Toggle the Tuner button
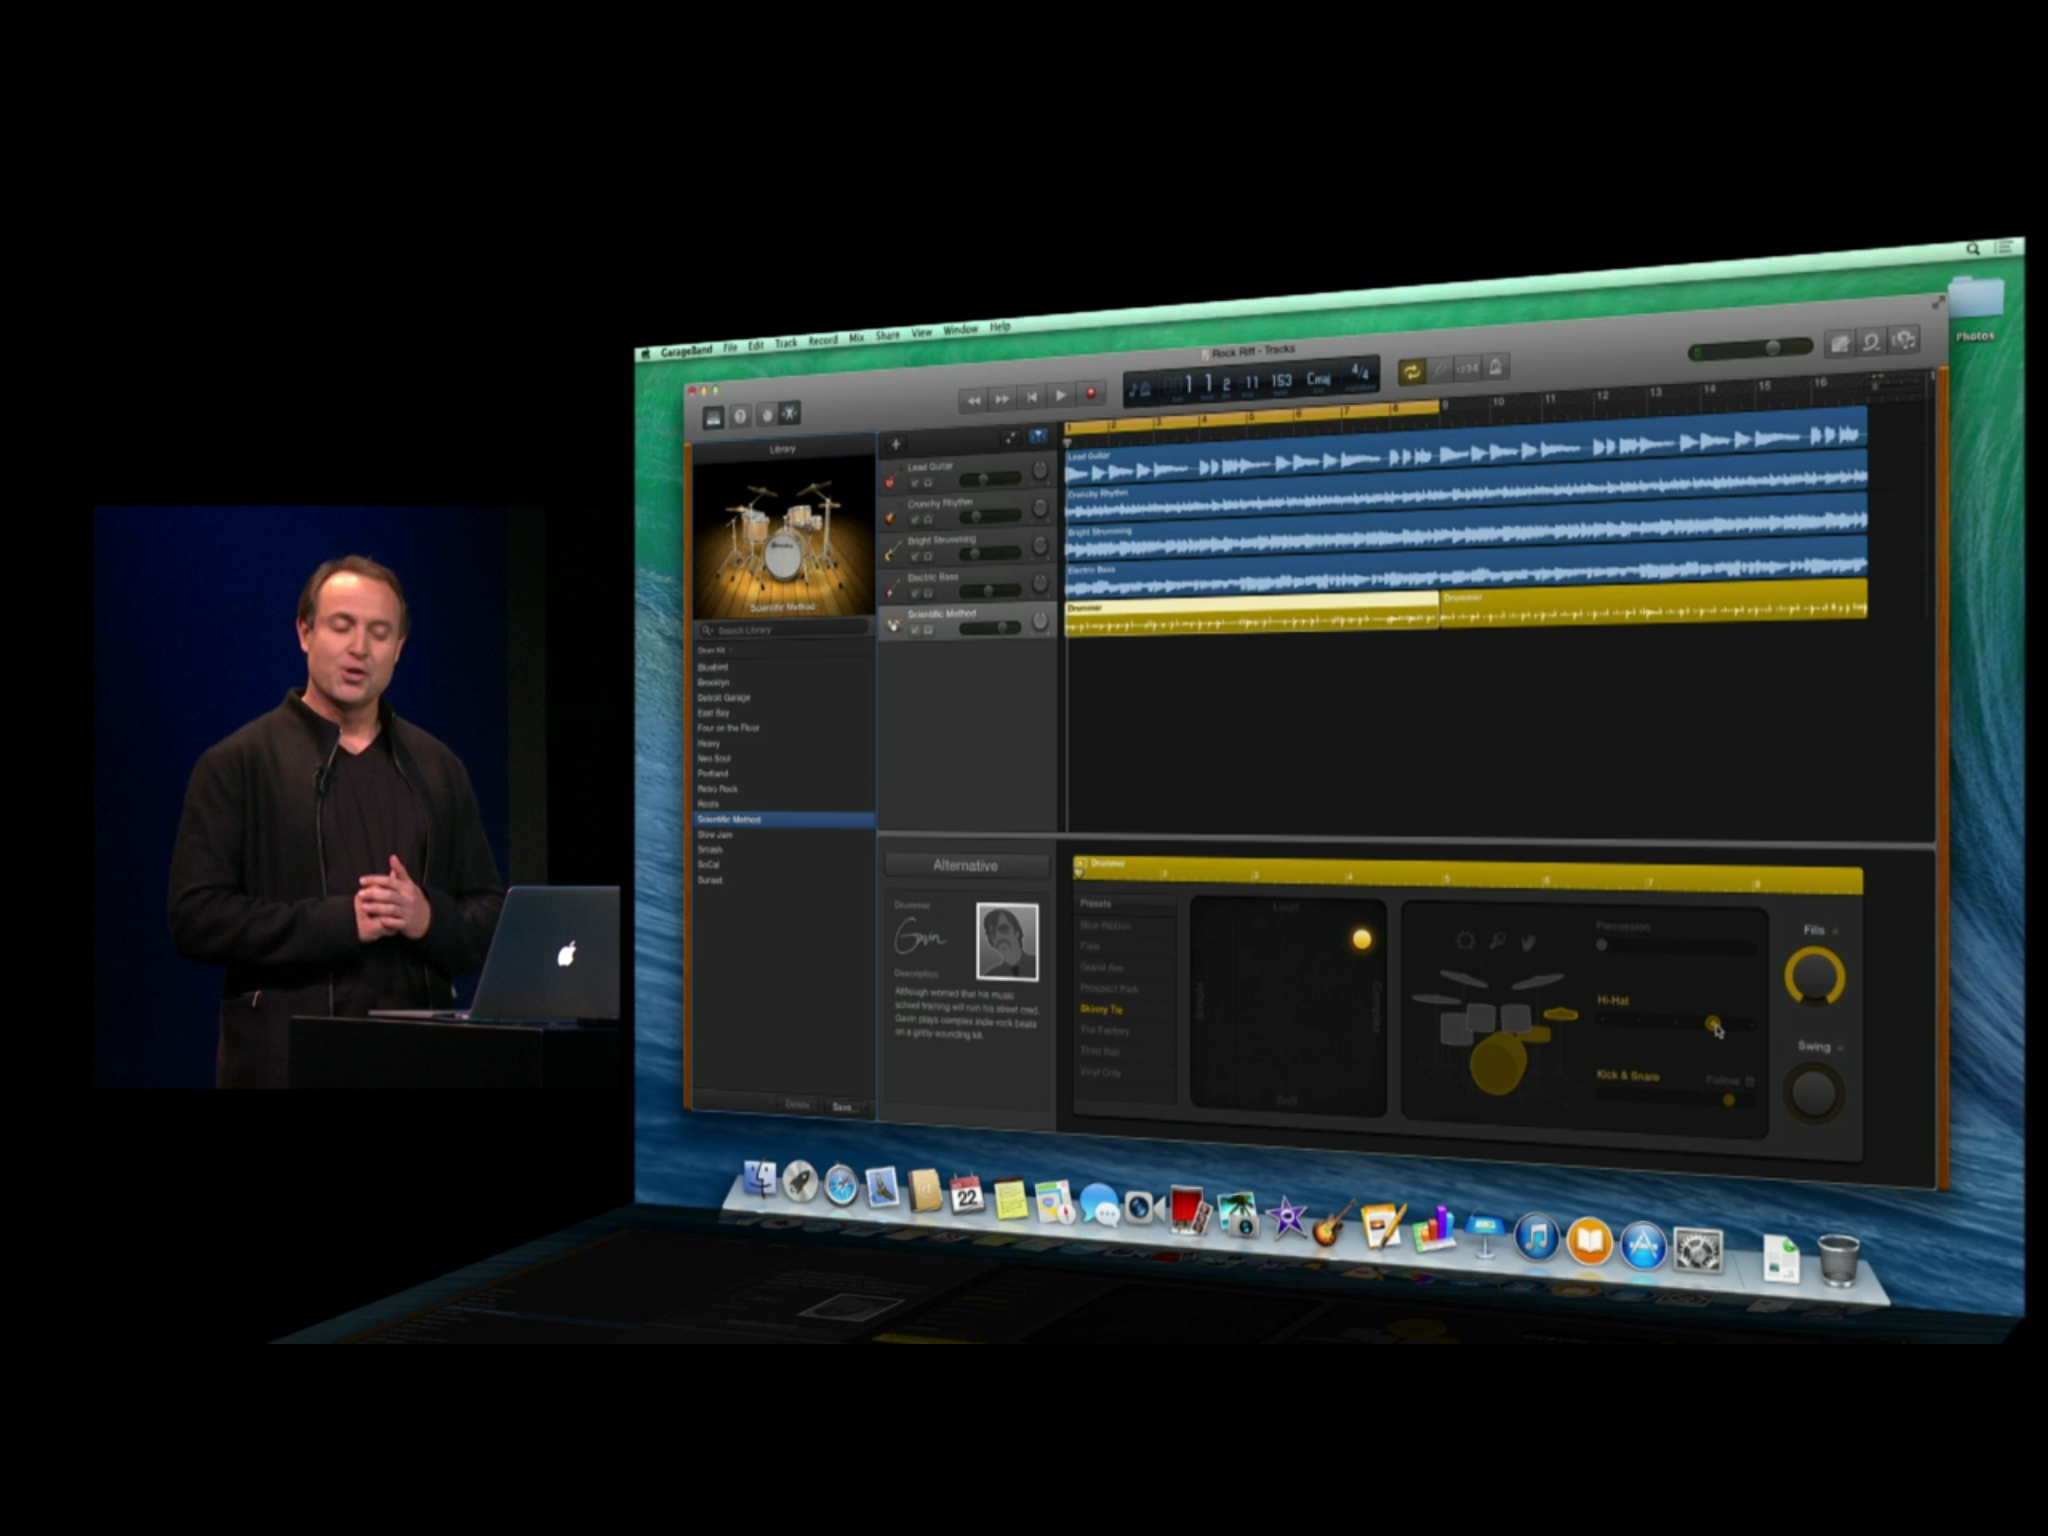The image size is (2048, 1536). point(1439,370)
